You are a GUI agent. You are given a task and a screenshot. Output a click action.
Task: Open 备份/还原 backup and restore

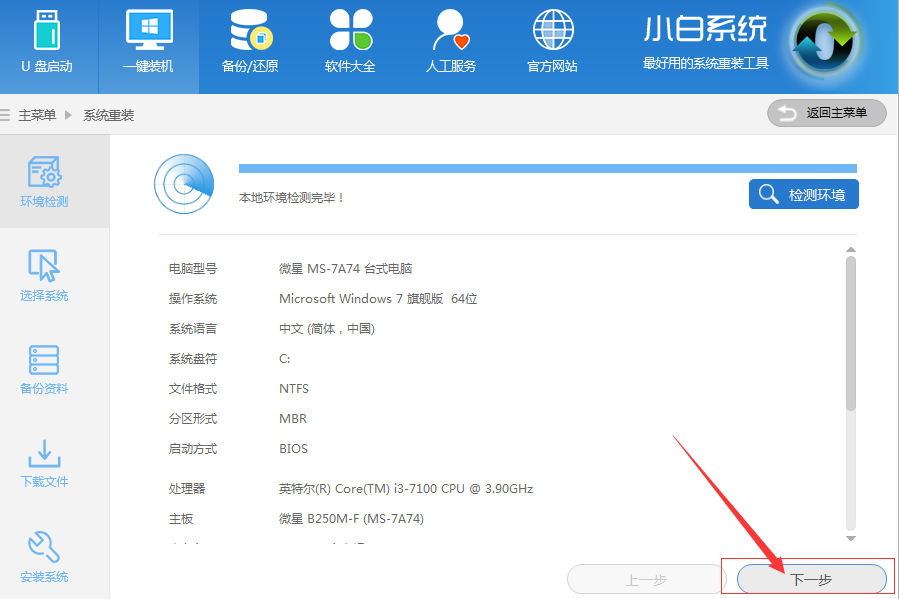click(x=250, y=43)
